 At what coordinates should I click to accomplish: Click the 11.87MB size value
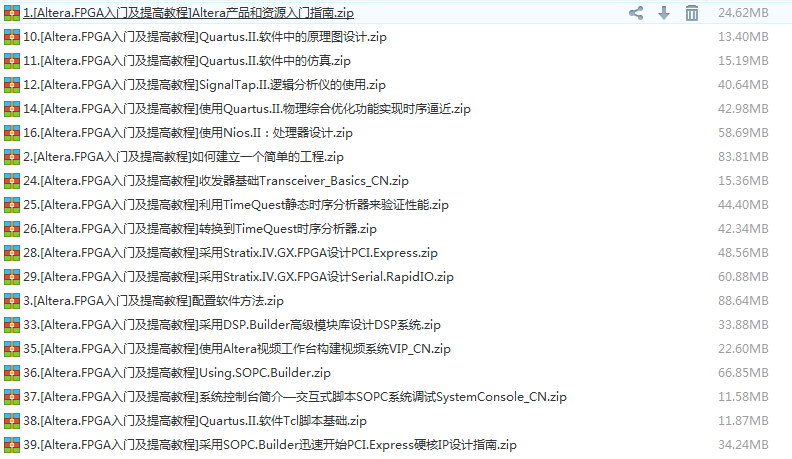point(743,421)
